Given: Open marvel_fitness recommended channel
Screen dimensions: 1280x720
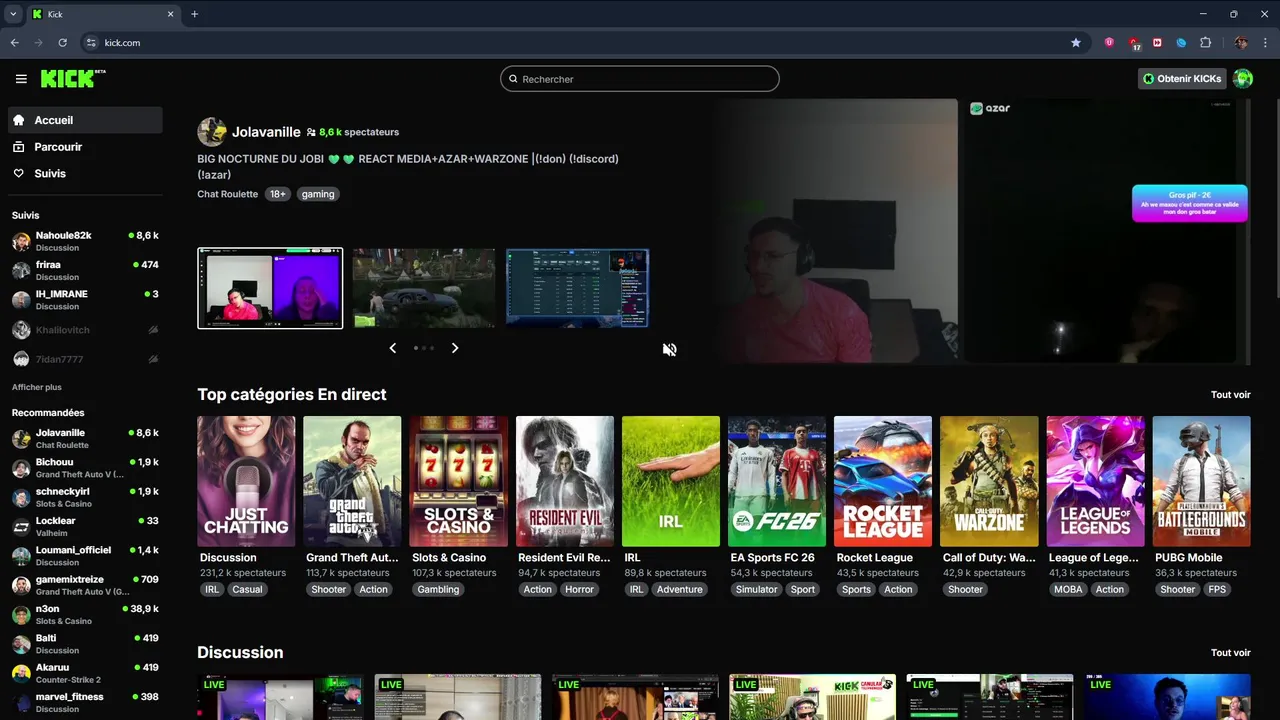Looking at the screenshot, I should [85, 702].
